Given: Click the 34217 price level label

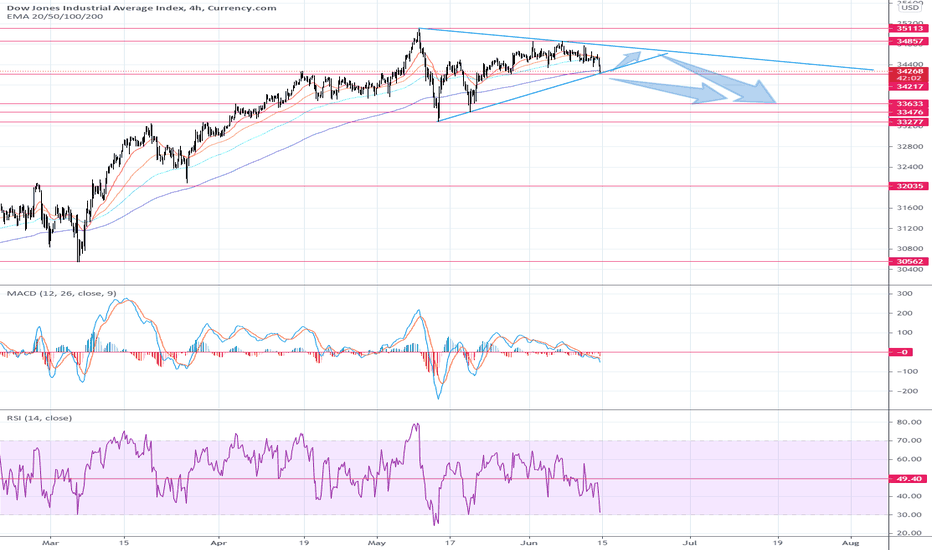Looking at the screenshot, I should [x=908, y=87].
